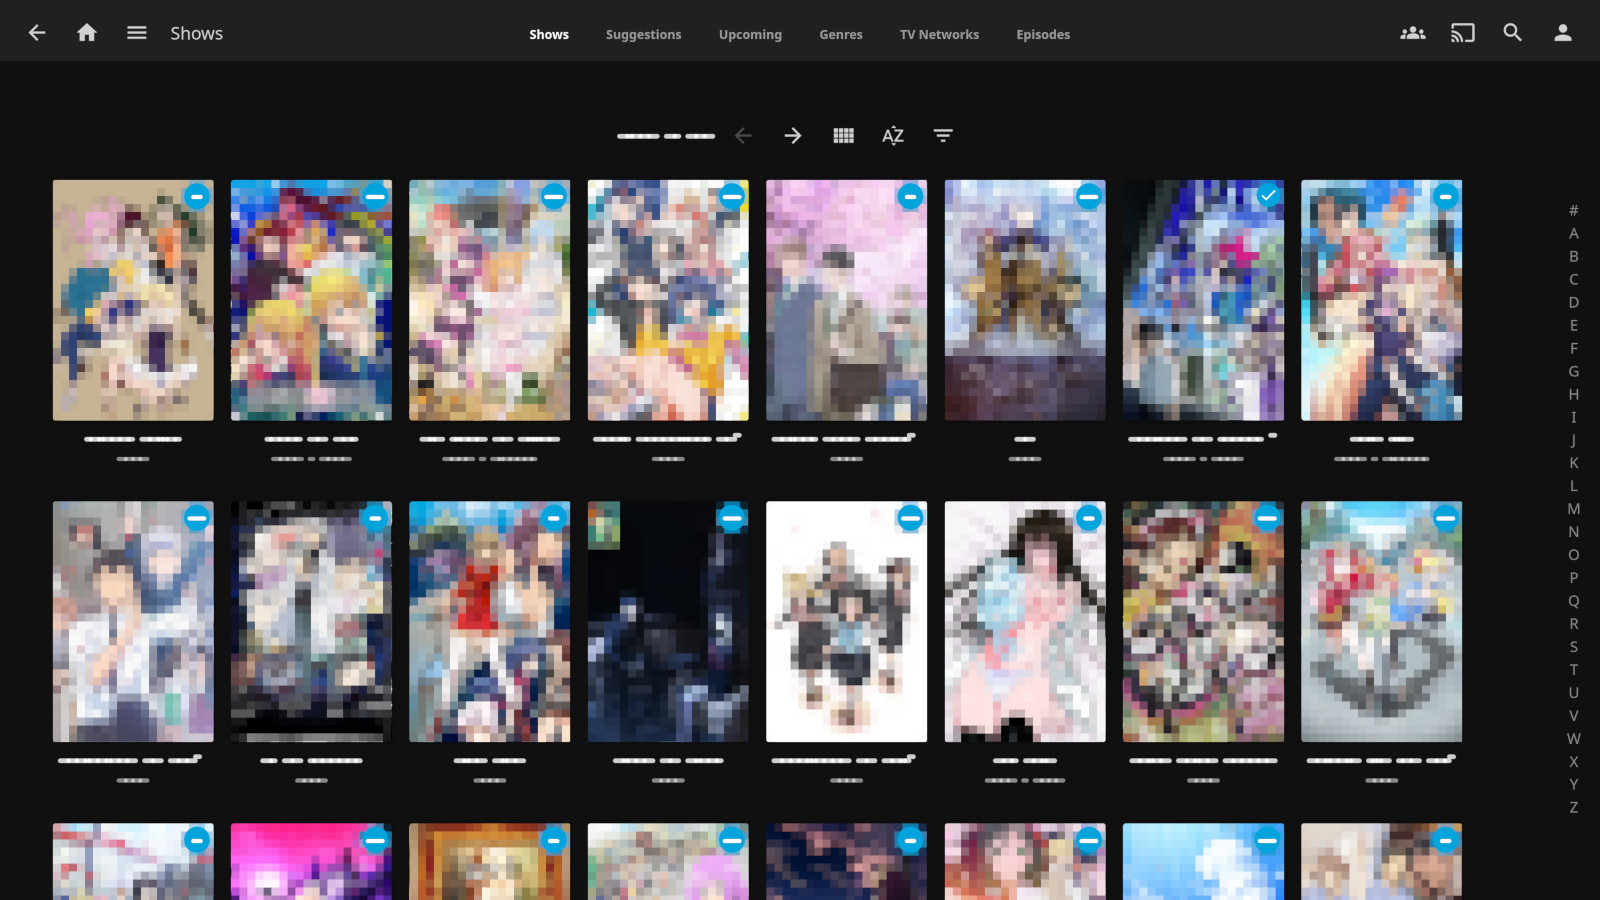Open the search magnifier icon
This screenshot has width=1600, height=900.
click(x=1512, y=33)
